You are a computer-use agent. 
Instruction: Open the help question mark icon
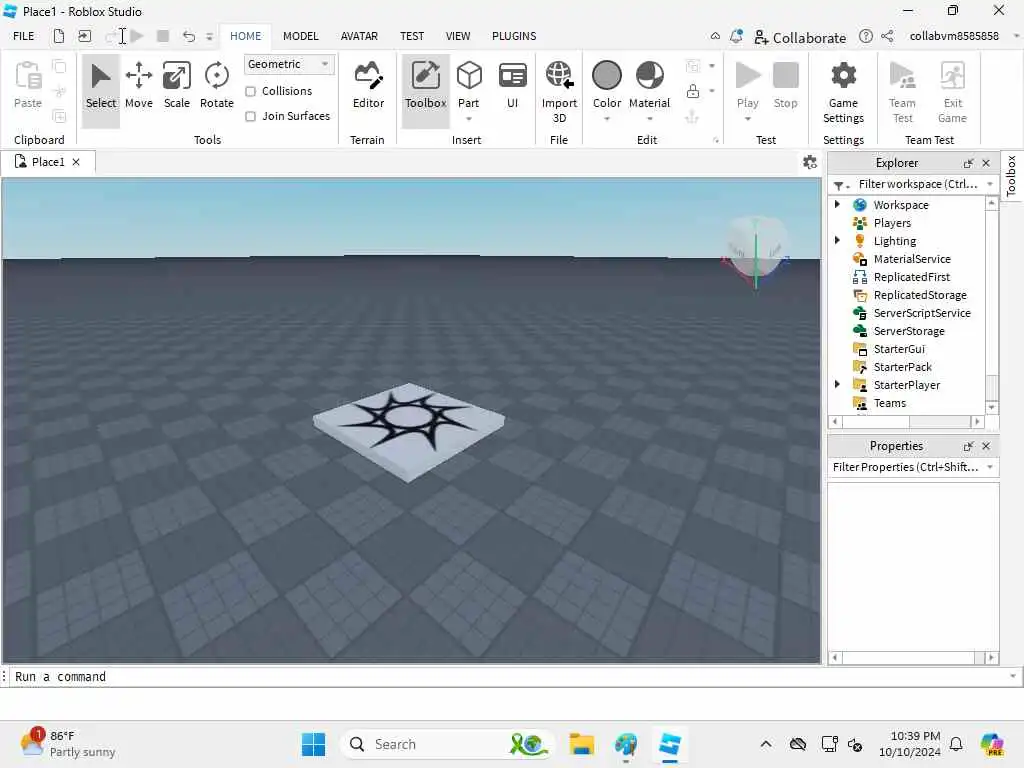(865, 37)
